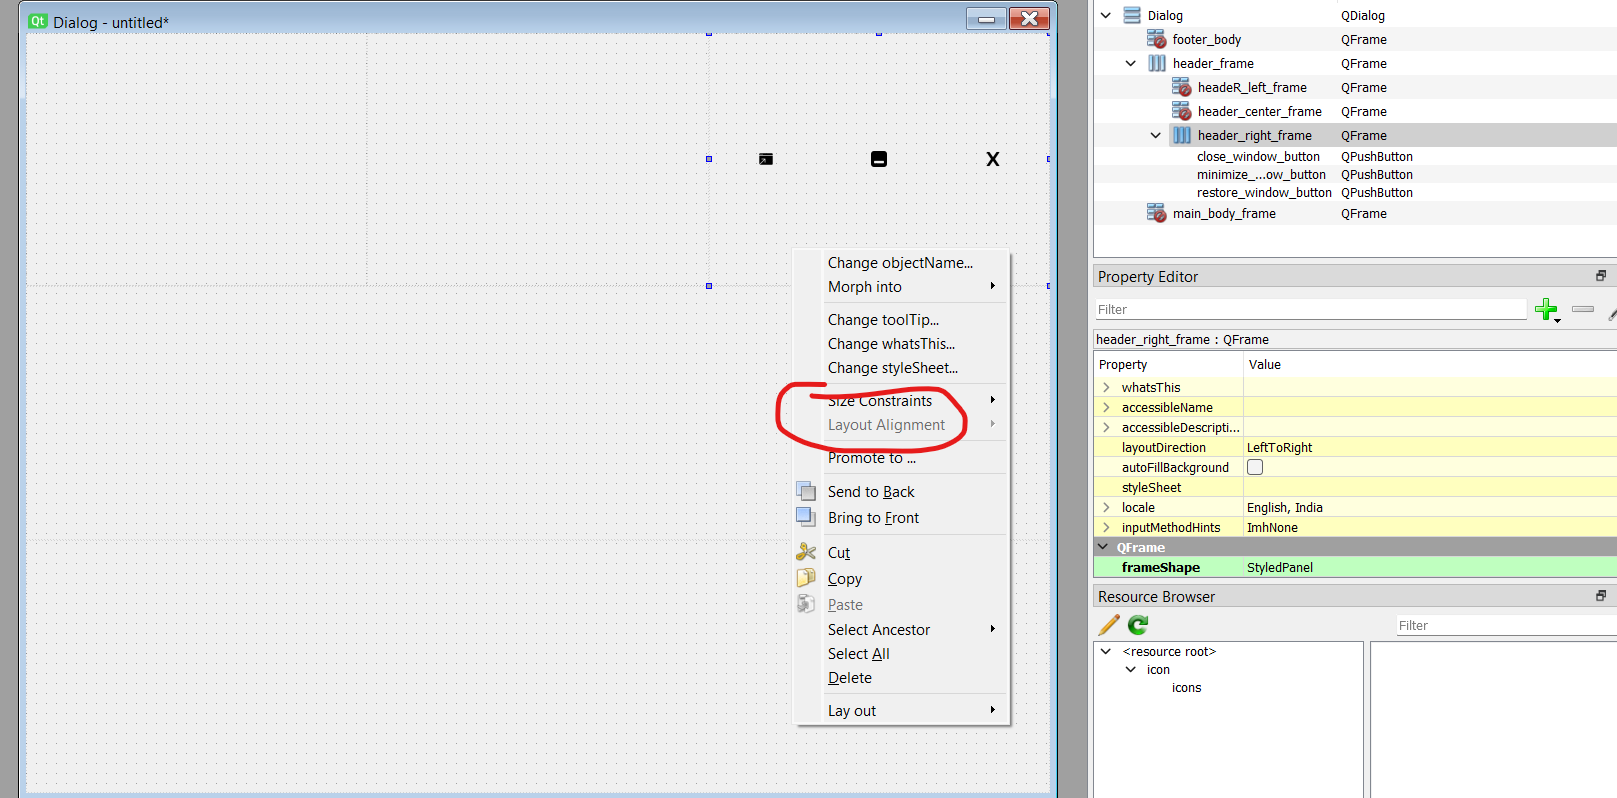Click the Dialog layout icon in object tree

coord(1132,15)
